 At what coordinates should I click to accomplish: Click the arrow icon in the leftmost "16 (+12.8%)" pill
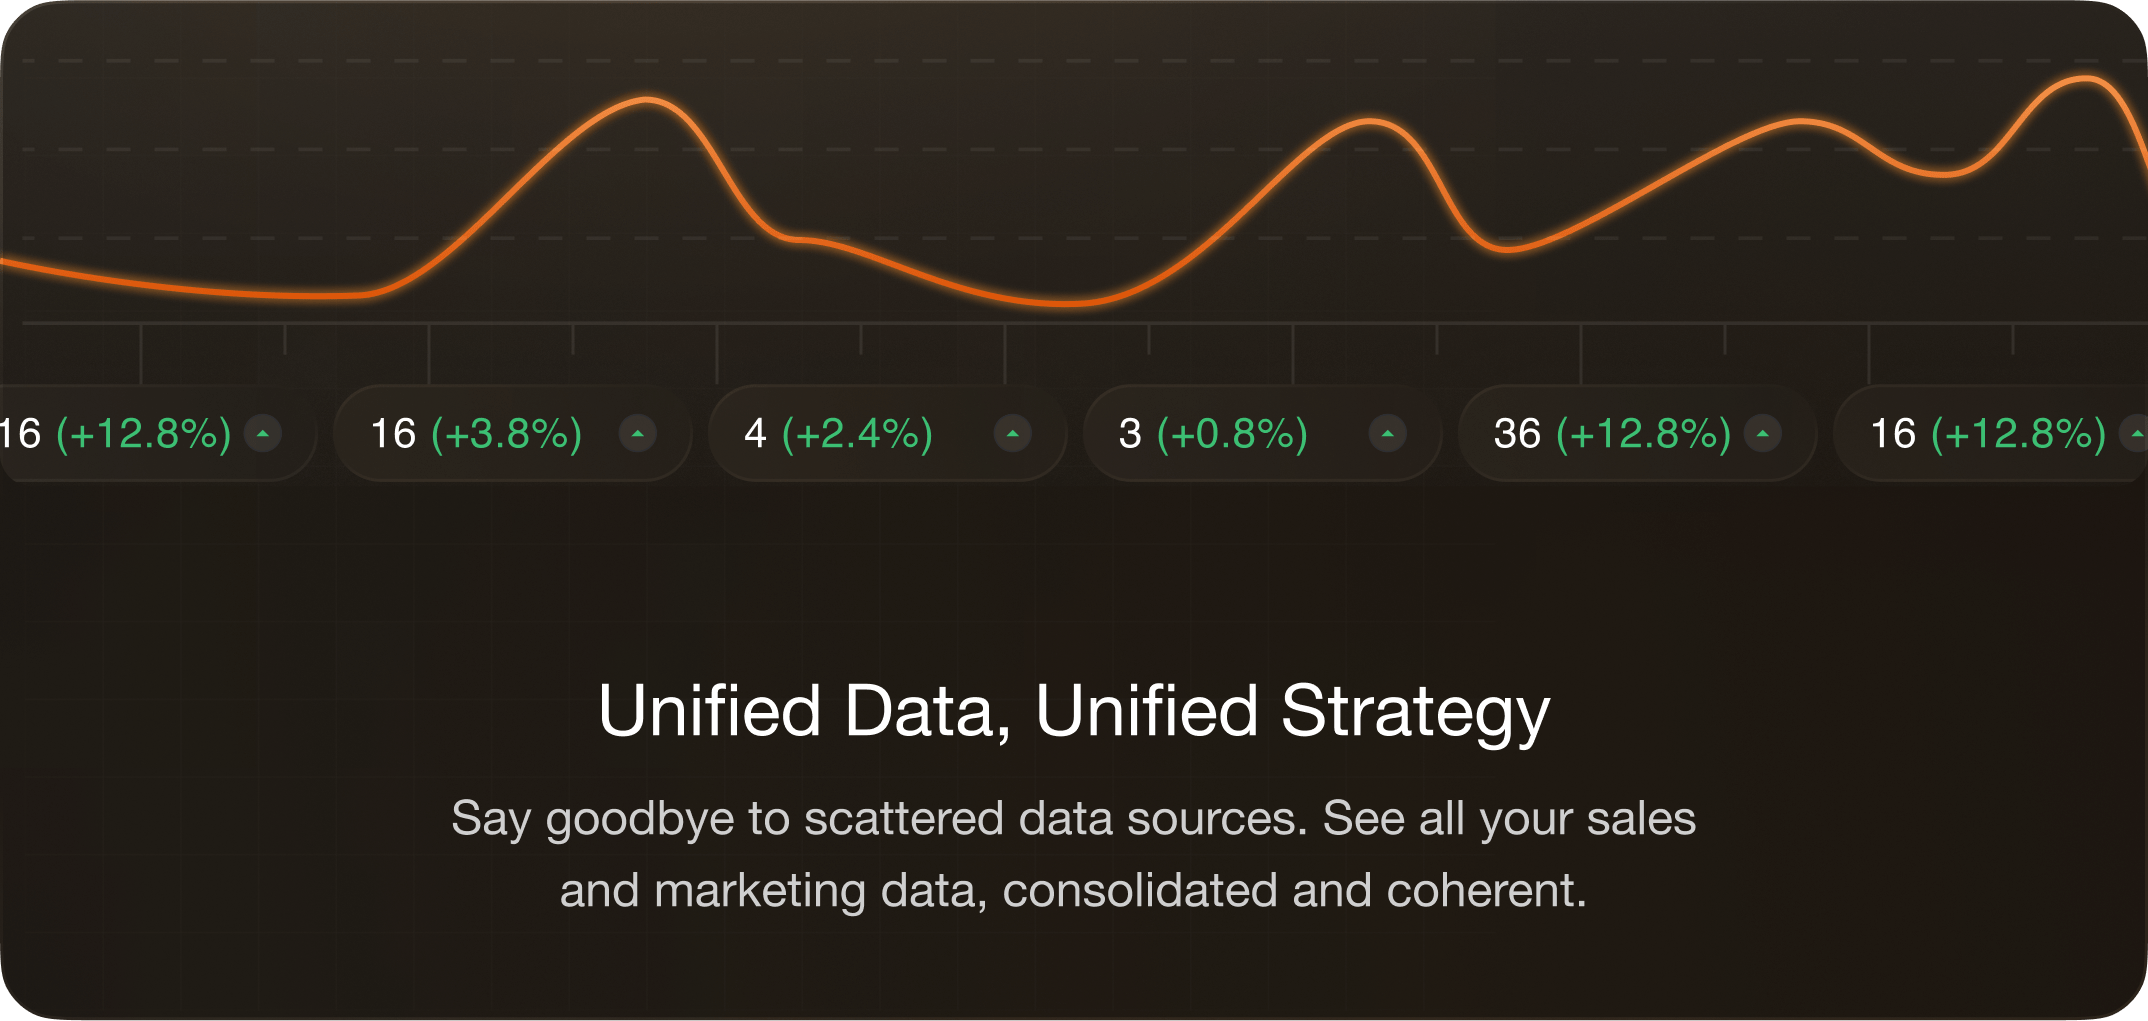[262, 434]
